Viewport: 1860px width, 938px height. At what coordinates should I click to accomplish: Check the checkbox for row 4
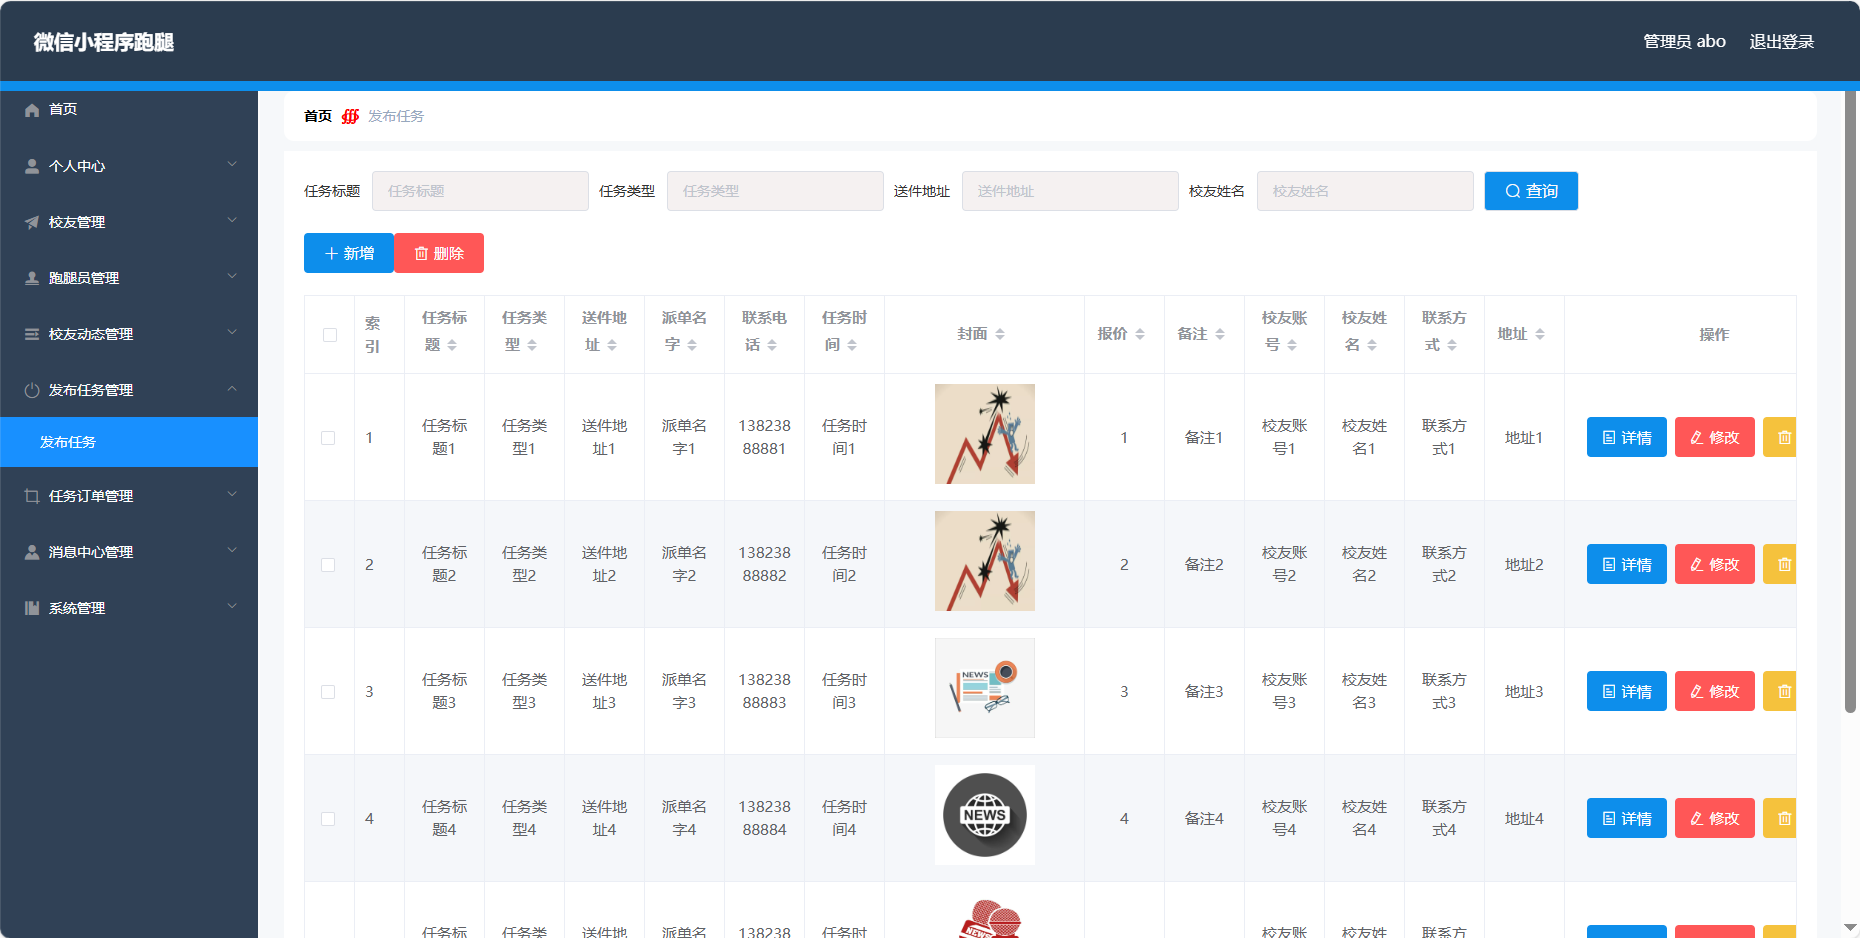tap(328, 819)
